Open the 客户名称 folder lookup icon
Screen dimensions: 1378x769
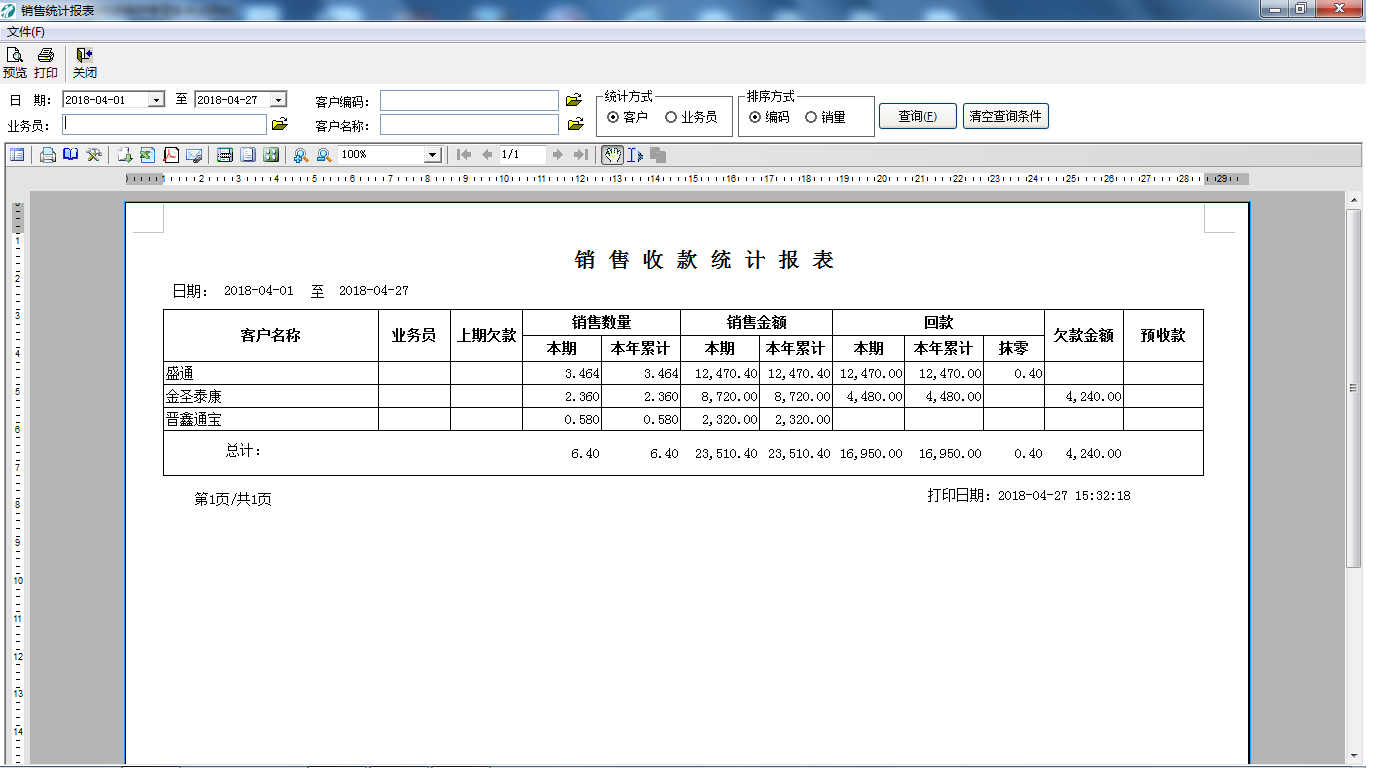point(574,124)
